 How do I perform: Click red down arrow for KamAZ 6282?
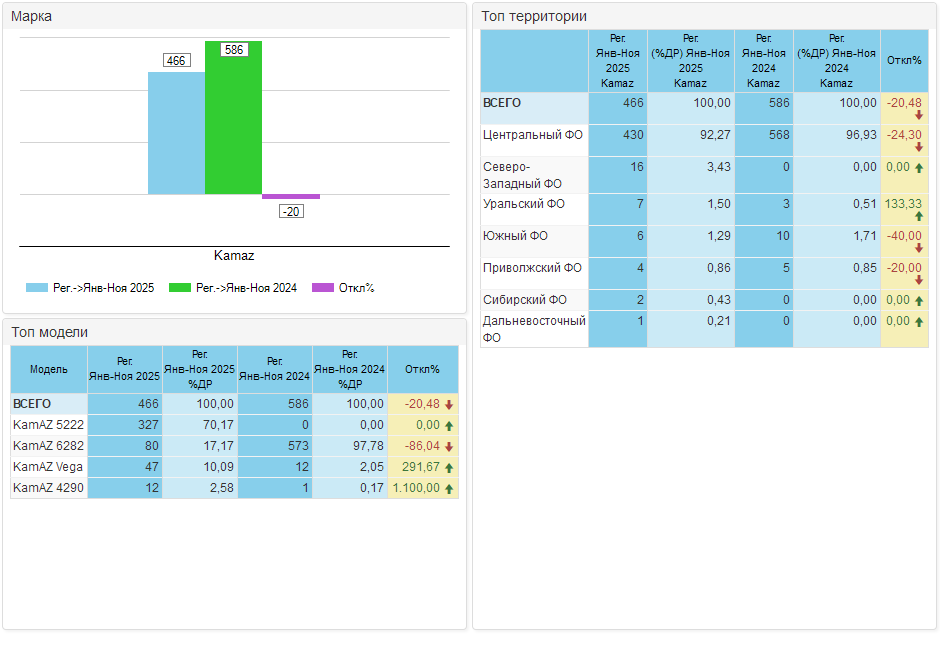click(449, 446)
